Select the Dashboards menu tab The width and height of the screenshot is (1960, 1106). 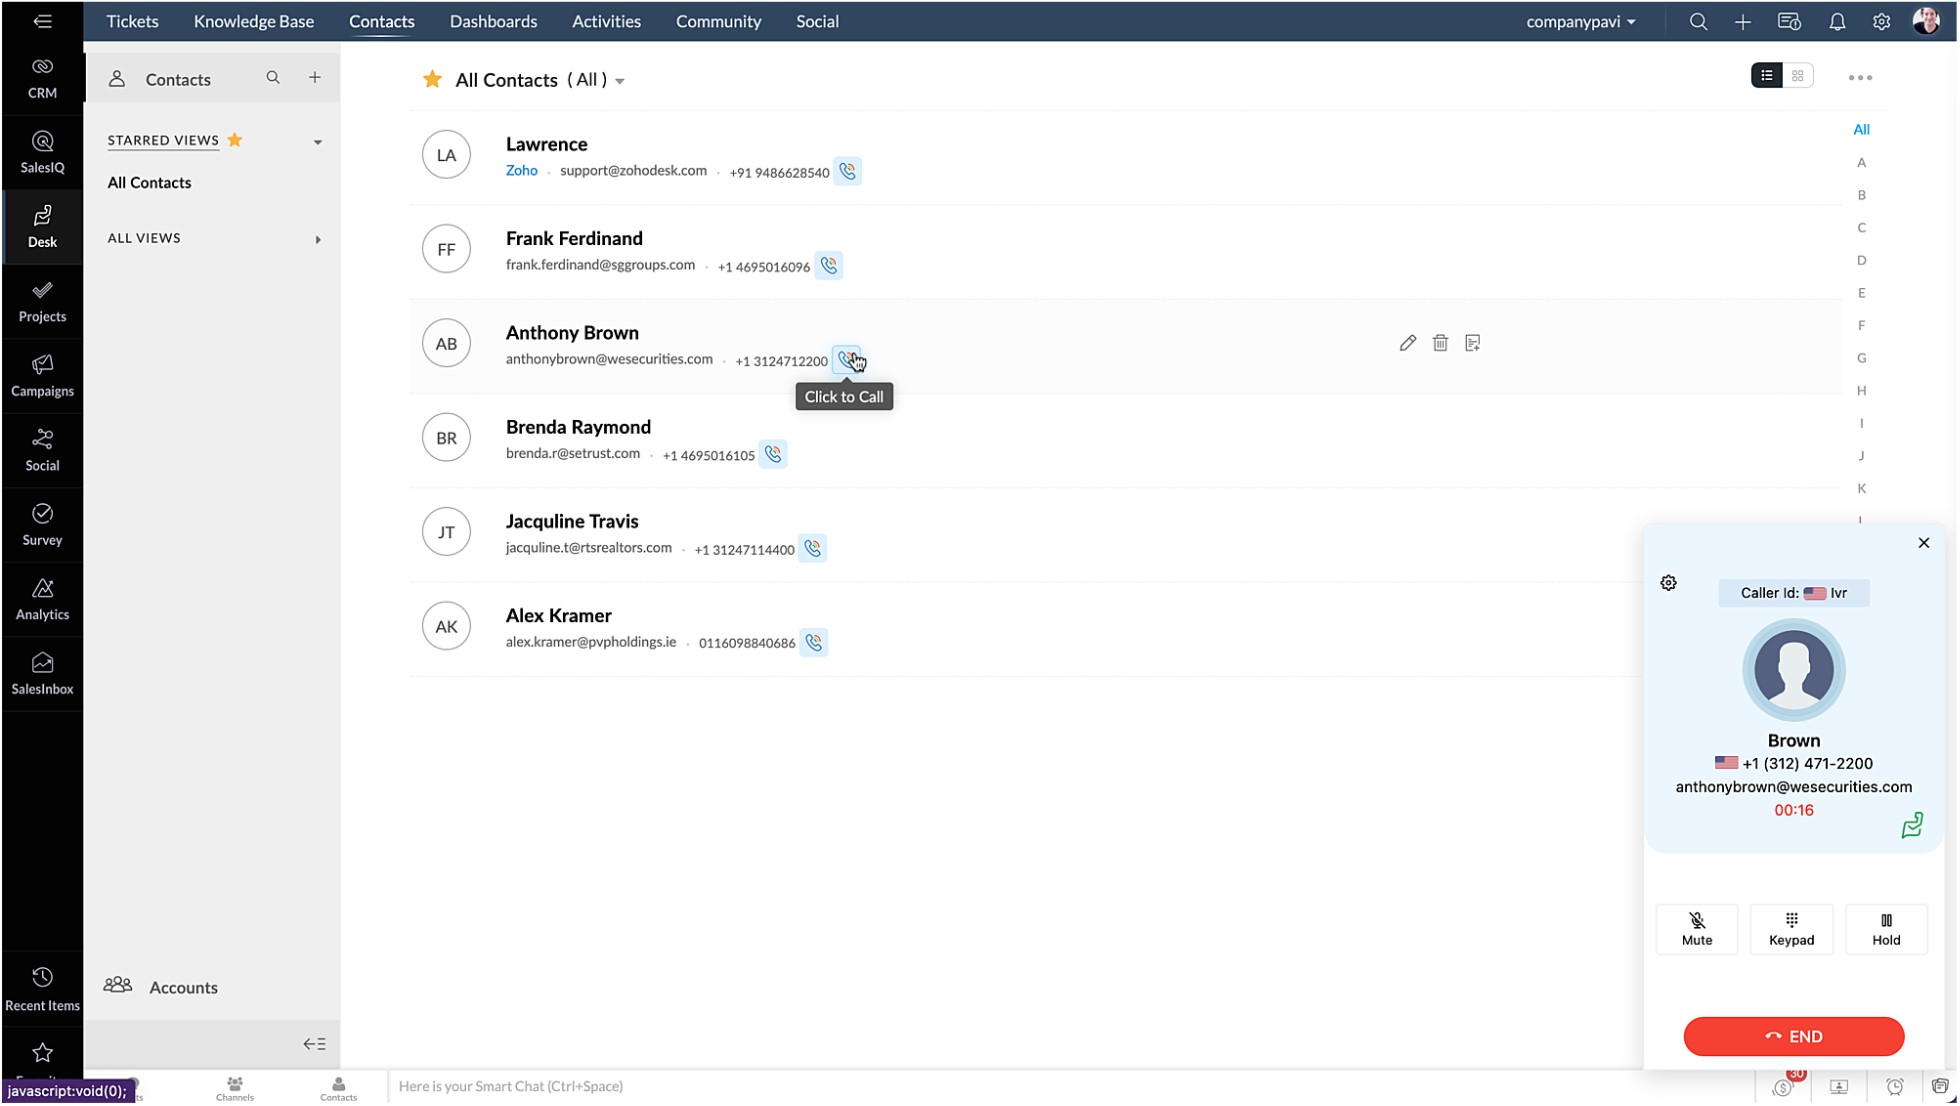[x=493, y=20]
